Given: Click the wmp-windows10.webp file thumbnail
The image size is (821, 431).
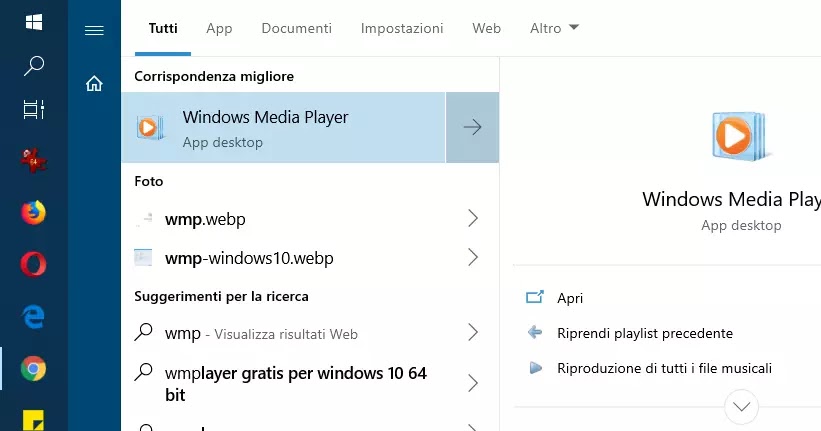Looking at the screenshot, I should (x=143, y=258).
